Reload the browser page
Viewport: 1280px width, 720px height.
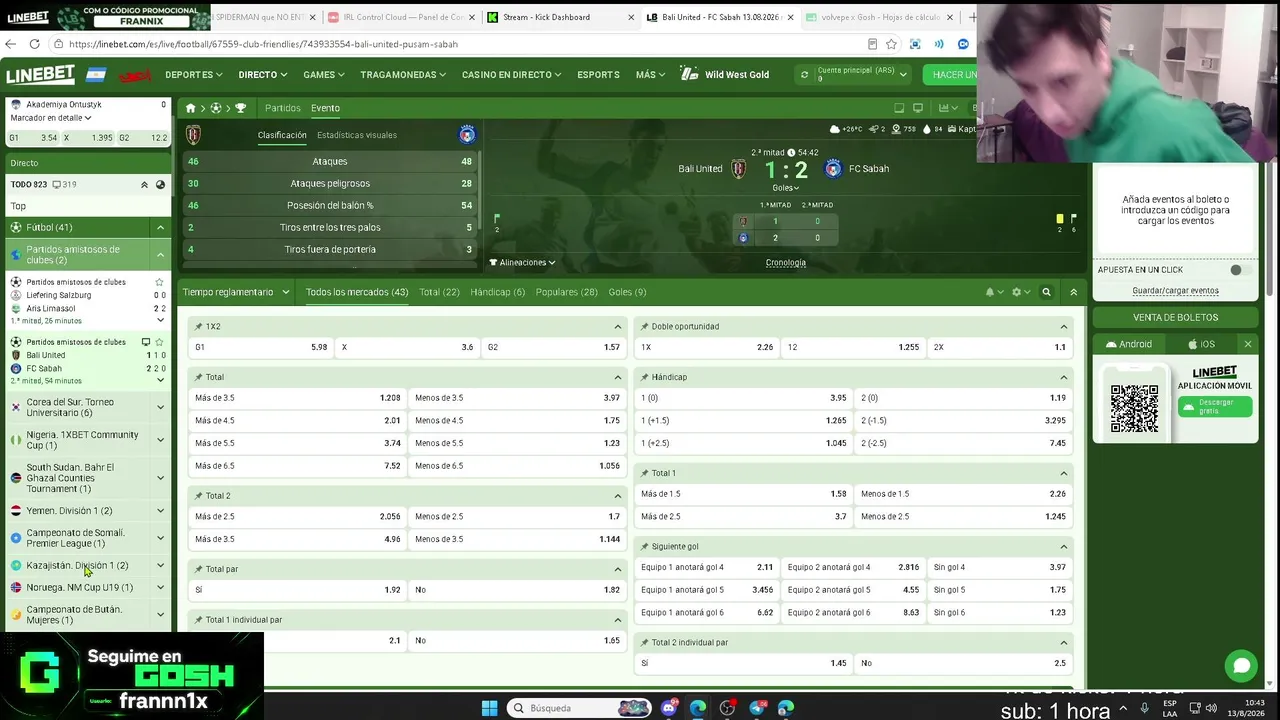coord(34,44)
